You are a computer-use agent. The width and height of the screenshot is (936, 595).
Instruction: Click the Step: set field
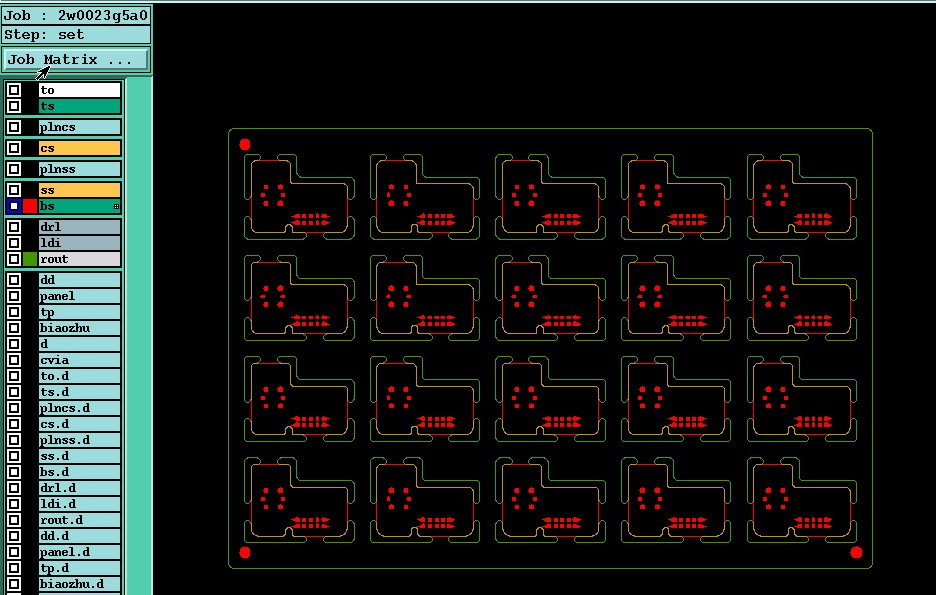76,35
